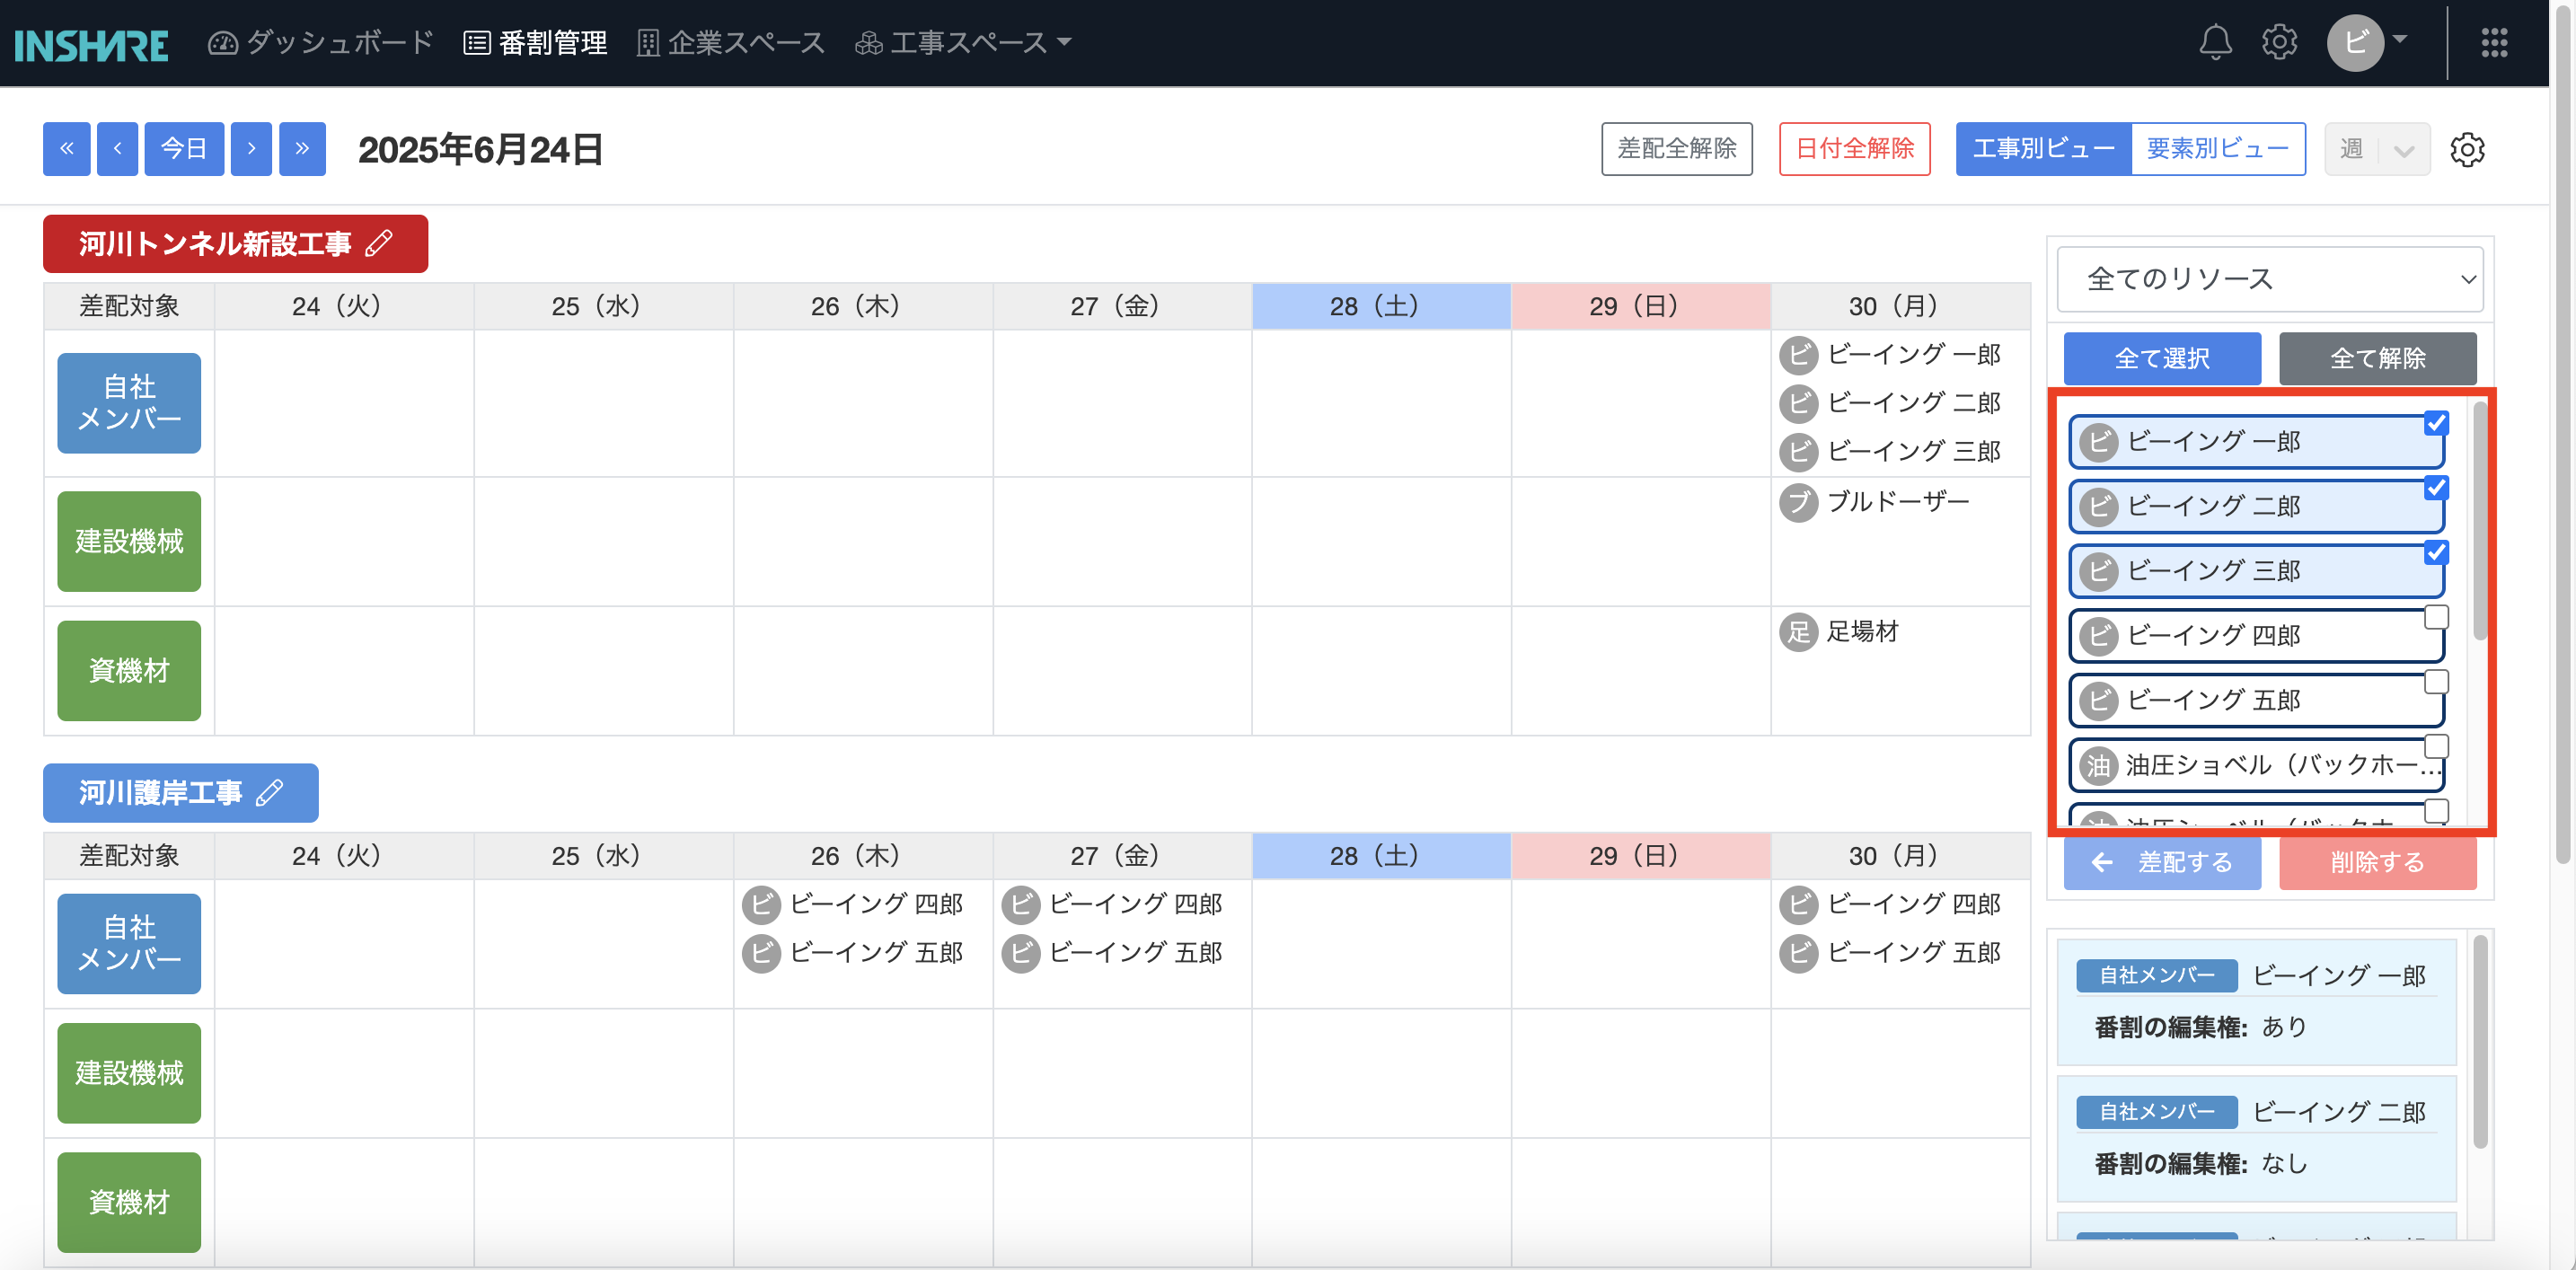Jump back with the double-left arrow
The image size is (2576, 1270).
click(x=67, y=149)
